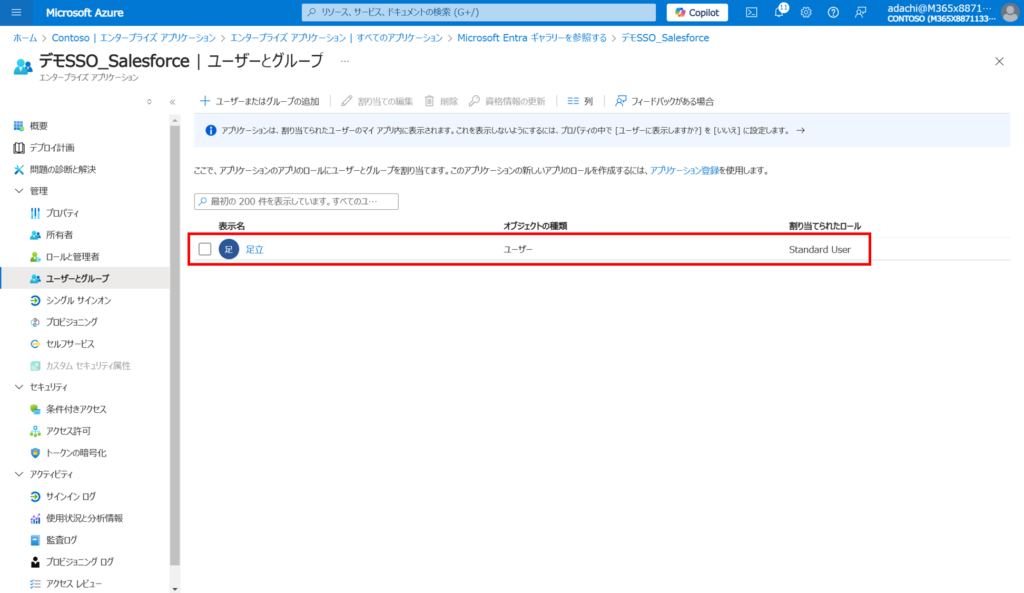Screen dimensions: 1024x593
Task: Click the 足 avatar circle
Action: tap(229, 249)
